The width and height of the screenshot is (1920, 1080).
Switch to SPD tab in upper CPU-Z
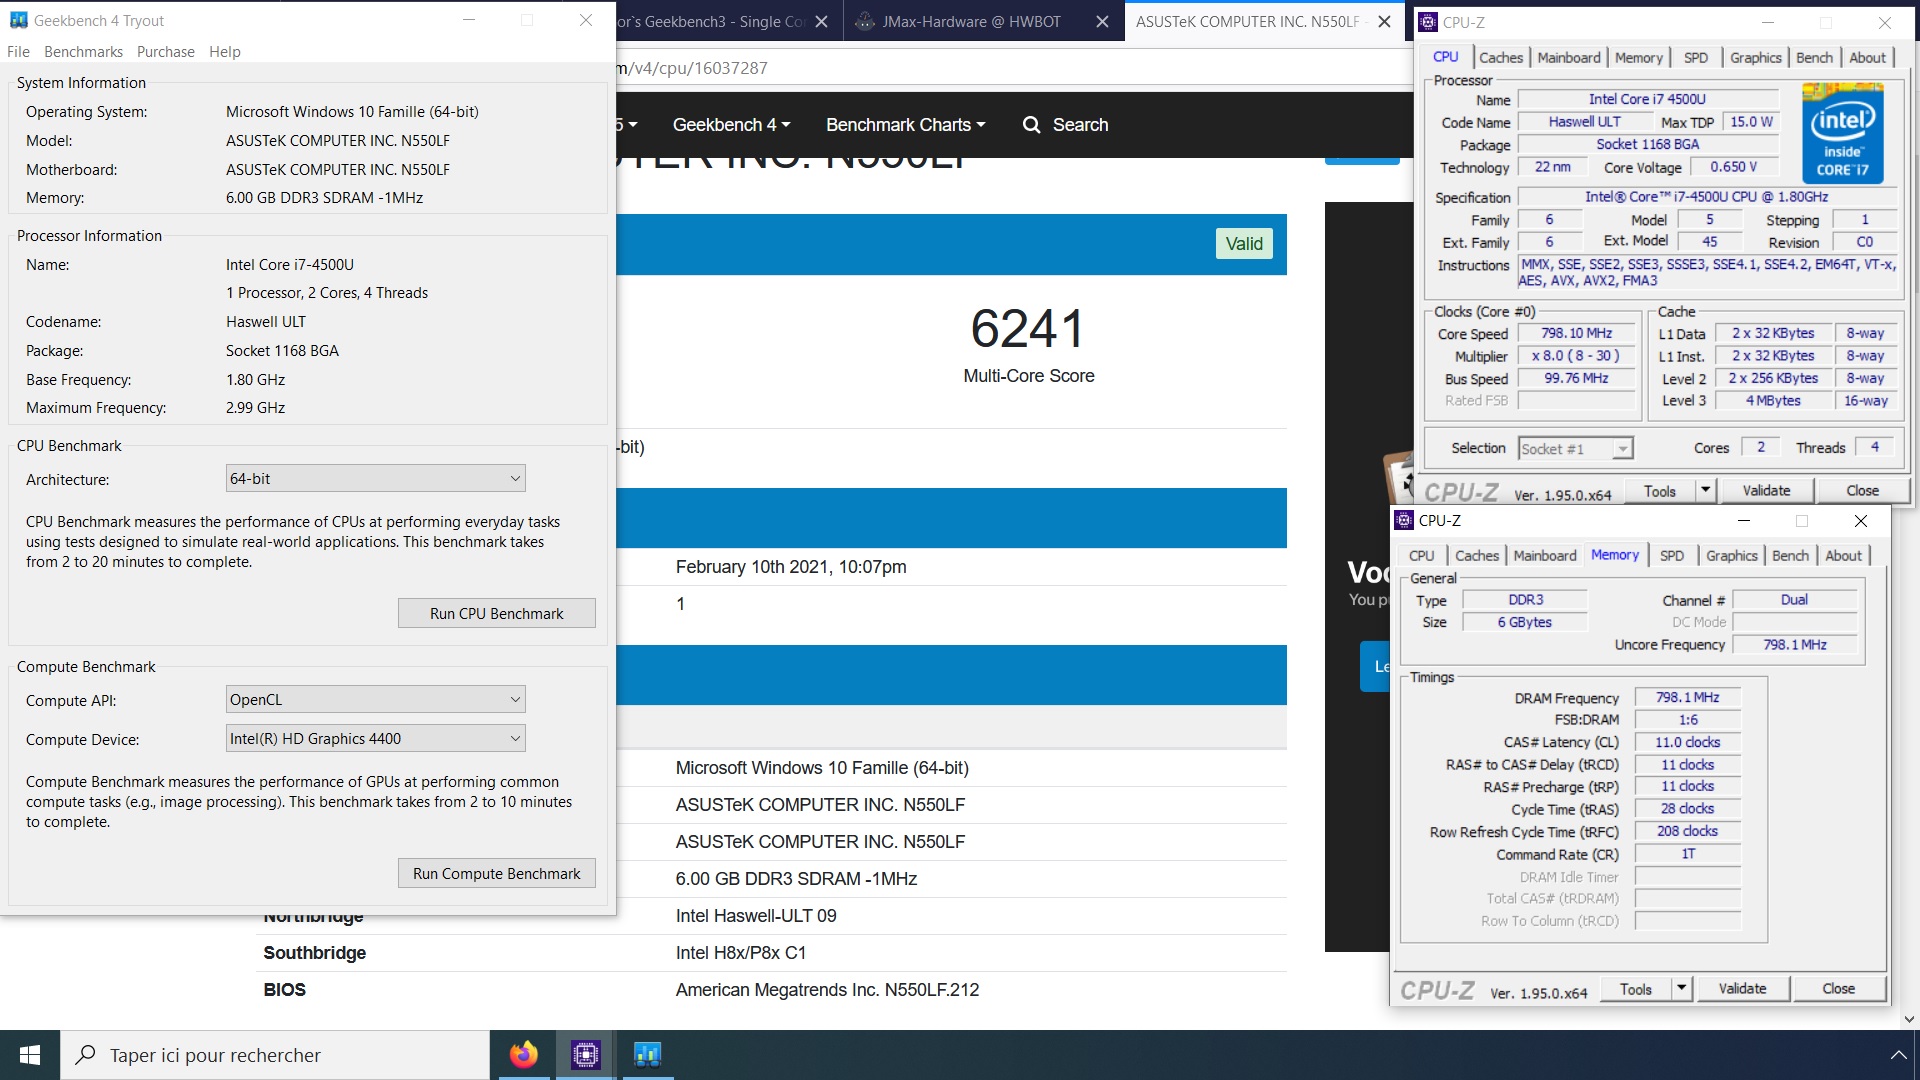(x=1696, y=58)
